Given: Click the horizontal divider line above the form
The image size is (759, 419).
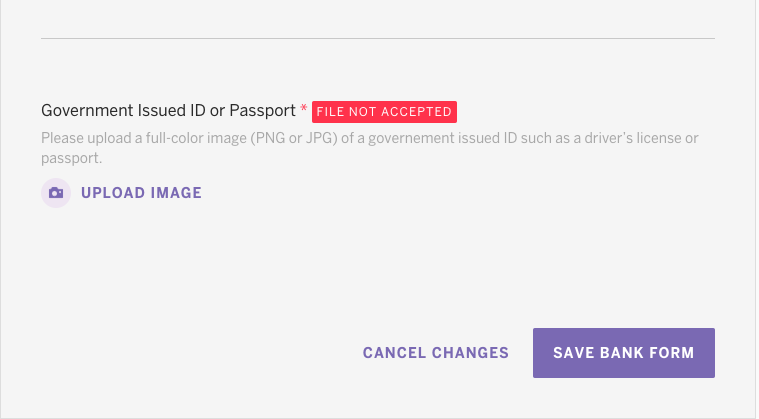Looking at the screenshot, I should click(378, 38).
